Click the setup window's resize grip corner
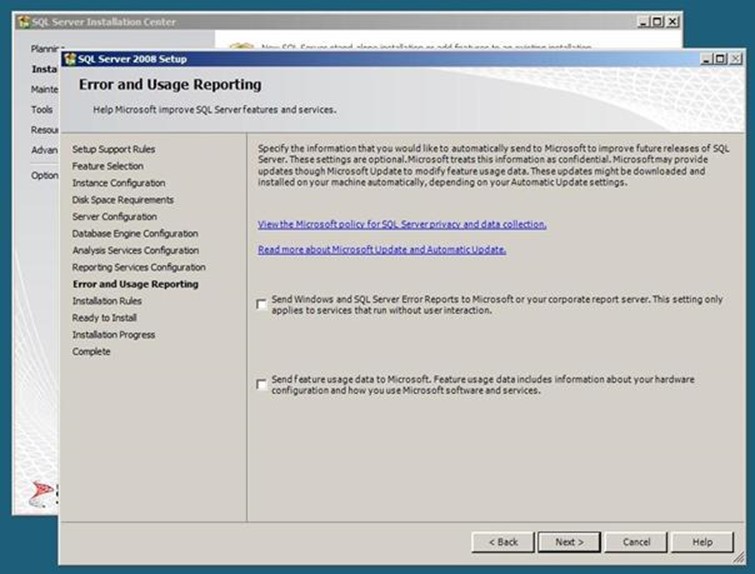This screenshot has width=755, height=574. click(x=739, y=558)
